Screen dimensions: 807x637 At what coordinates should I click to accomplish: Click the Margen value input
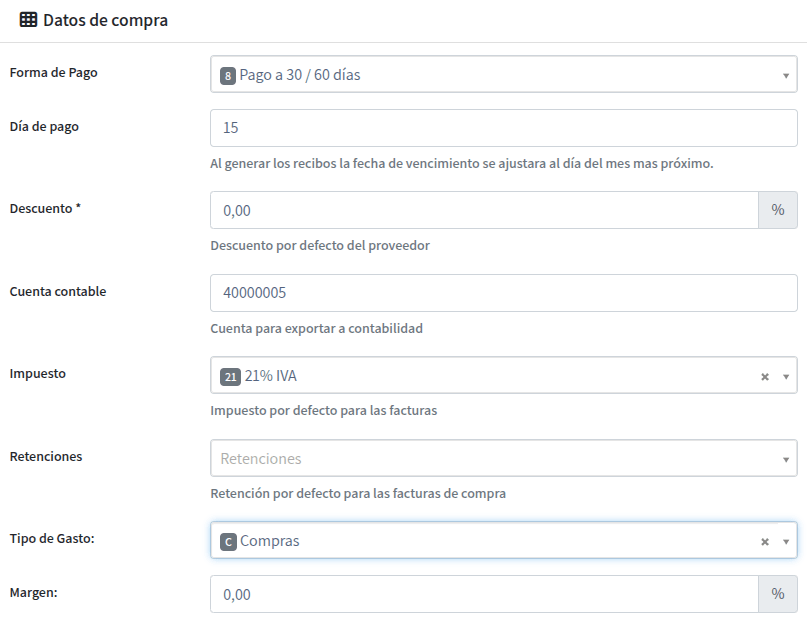pyautogui.click(x=484, y=594)
